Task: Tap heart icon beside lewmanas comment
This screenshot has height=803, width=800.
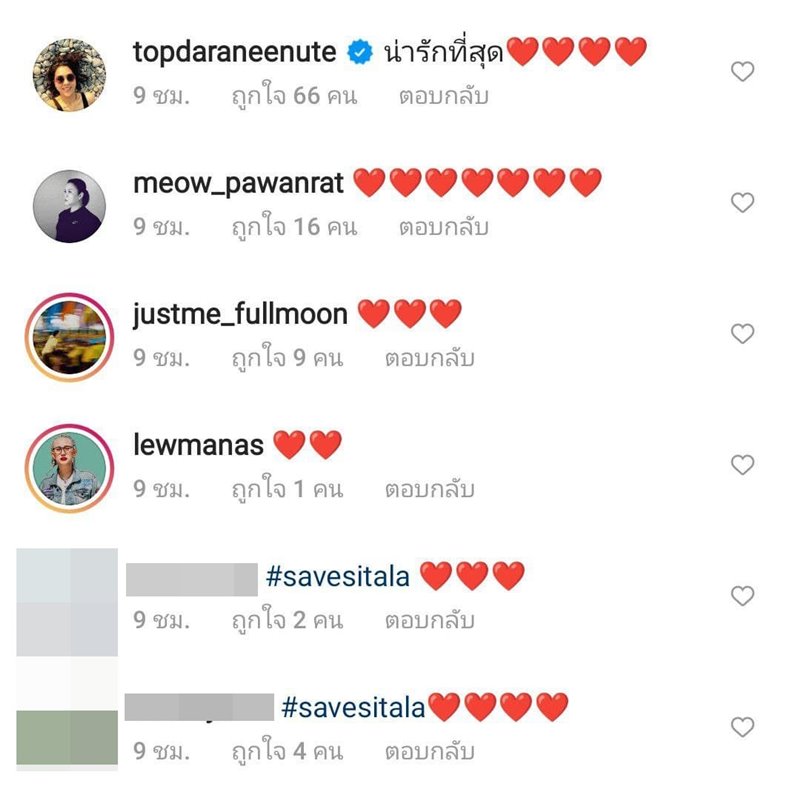Action: pos(742,464)
